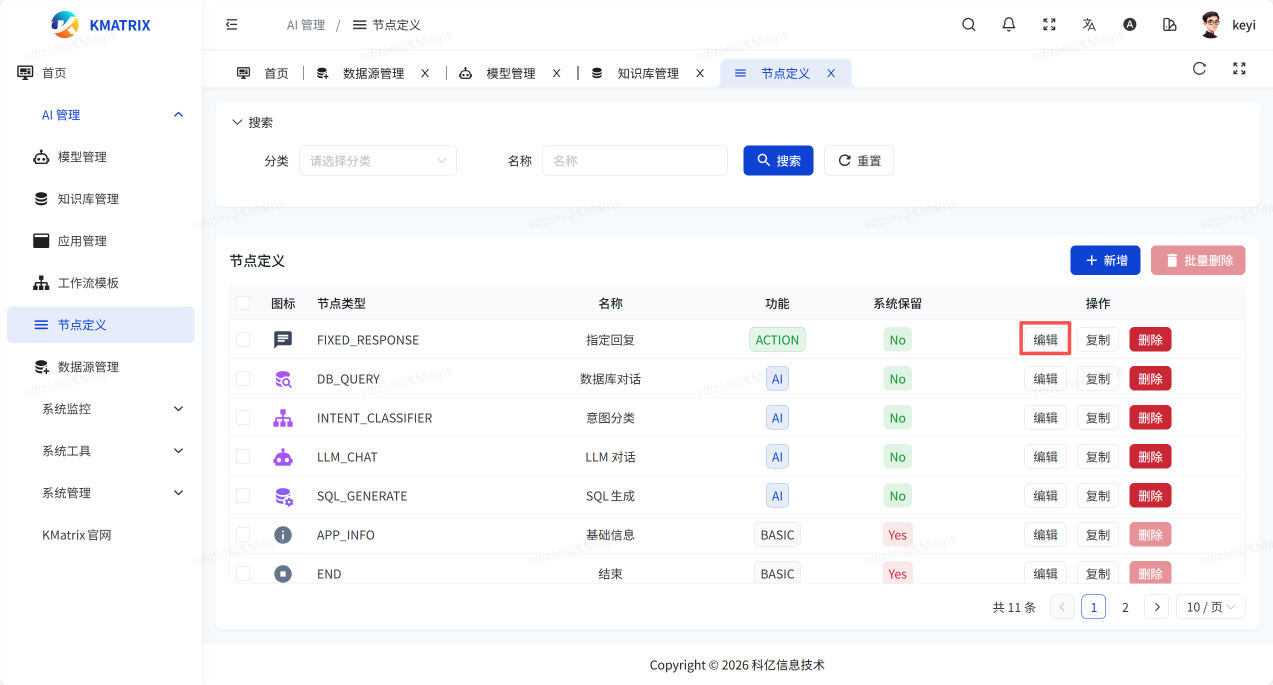Click the 新增 add button
This screenshot has width=1273, height=685.
tap(1105, 261)
